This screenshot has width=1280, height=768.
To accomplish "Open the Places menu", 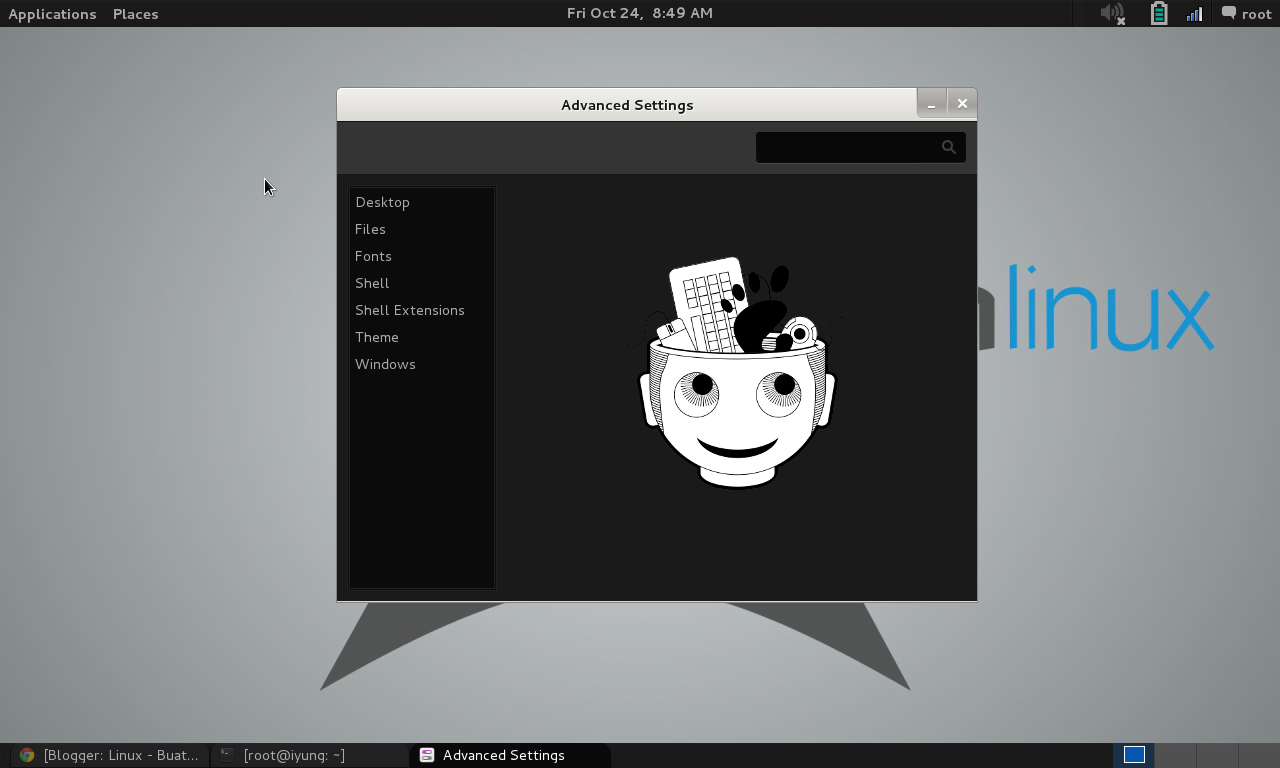I will [135, 14].
